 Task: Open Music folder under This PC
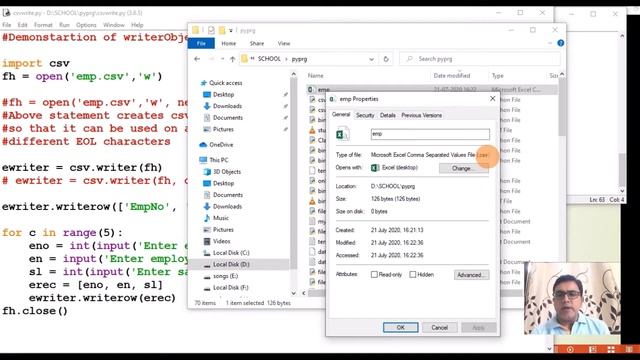221,218
